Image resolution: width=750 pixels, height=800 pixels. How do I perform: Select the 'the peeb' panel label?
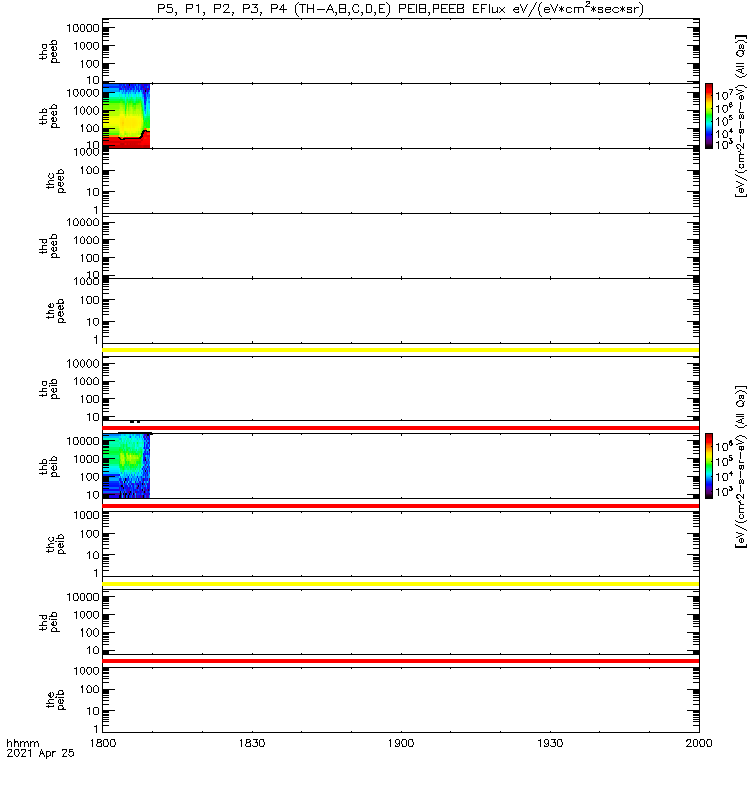[56, 311]
